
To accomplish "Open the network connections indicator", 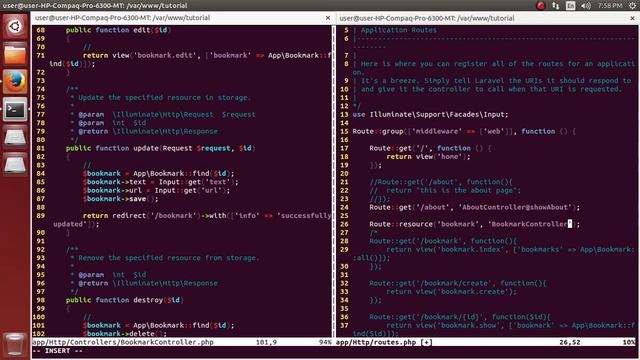I will coord(556,6).
